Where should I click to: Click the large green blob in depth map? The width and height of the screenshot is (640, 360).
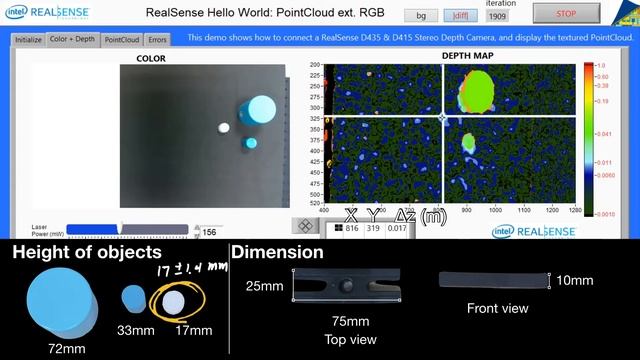tap(477, 92)
